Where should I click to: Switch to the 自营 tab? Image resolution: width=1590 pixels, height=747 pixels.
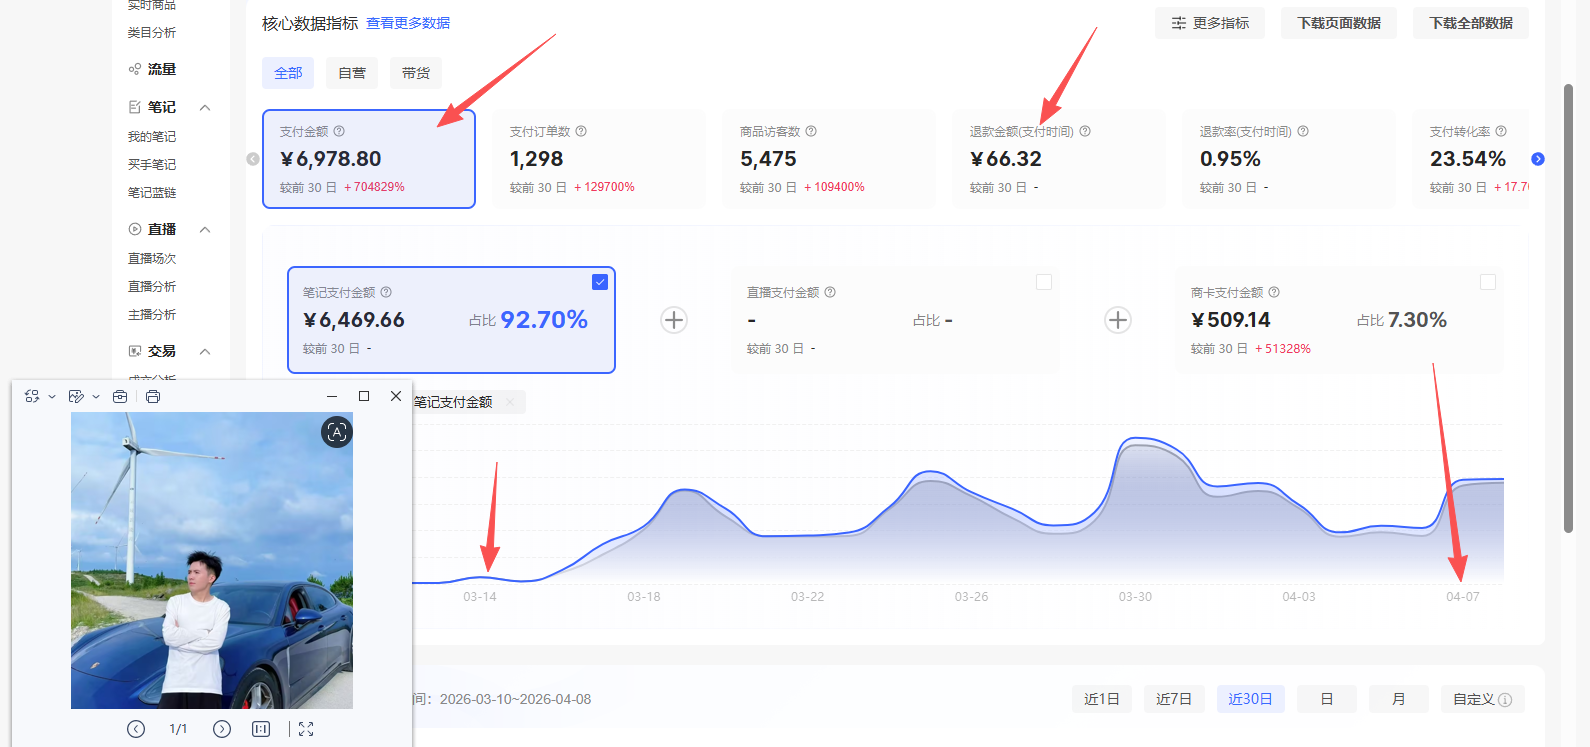coord(352,73)
